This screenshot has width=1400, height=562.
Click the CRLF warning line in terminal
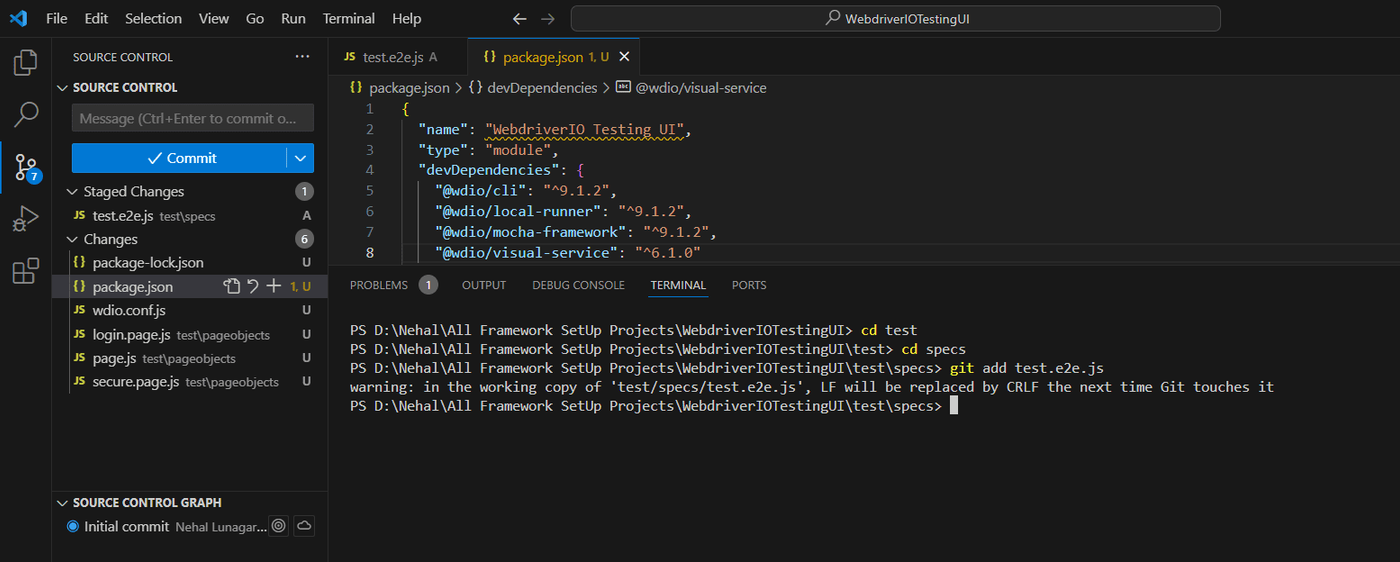click(x=812, y=387)
